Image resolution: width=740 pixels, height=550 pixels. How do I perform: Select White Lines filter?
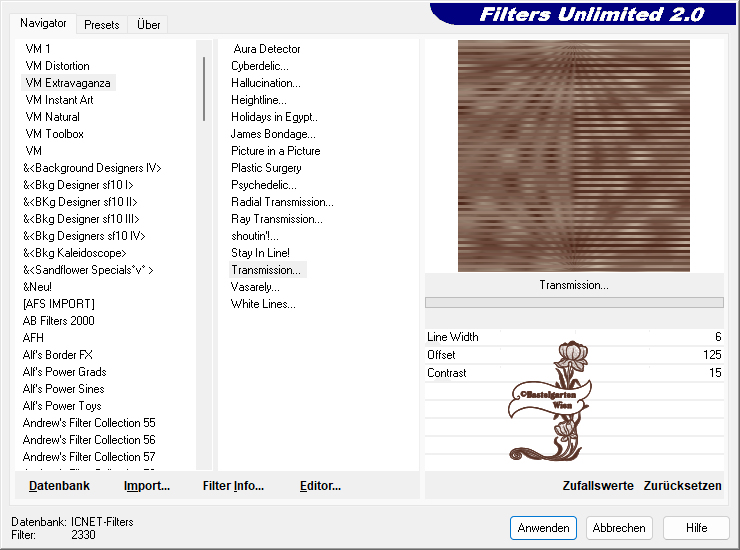[263, 304]
